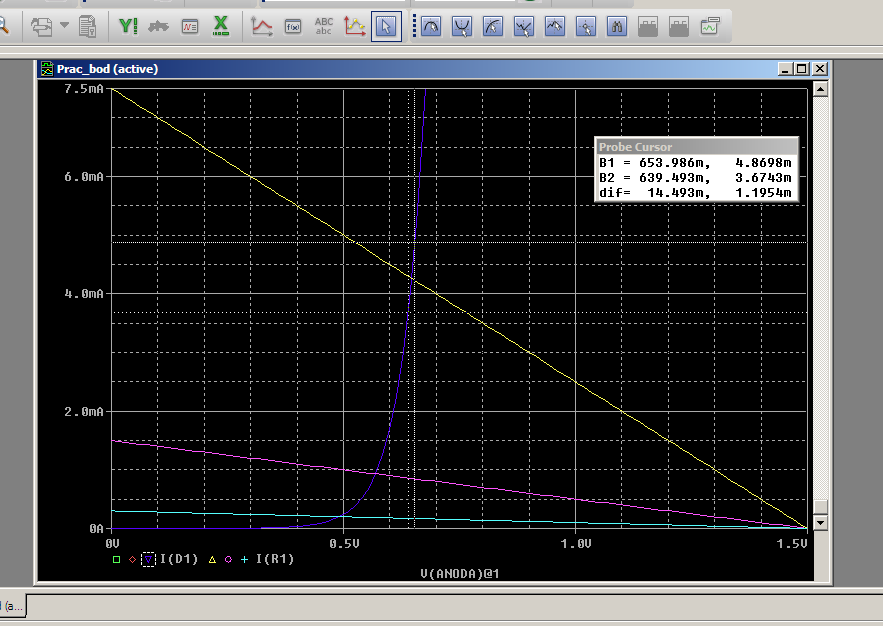883x626 pixels.
Task: Click the Add Trace icon
Action: point(261,26)
